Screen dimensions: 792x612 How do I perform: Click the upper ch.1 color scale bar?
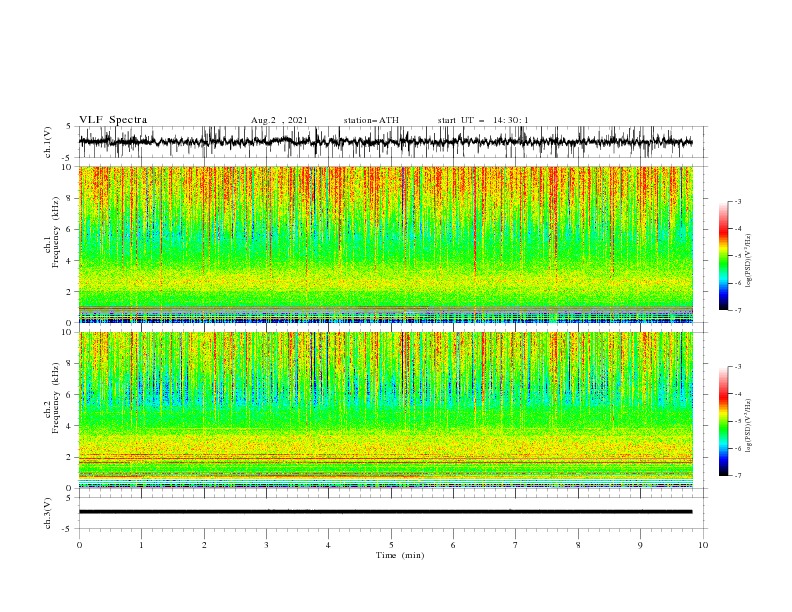pyautogui.click(x=723, y=256)
